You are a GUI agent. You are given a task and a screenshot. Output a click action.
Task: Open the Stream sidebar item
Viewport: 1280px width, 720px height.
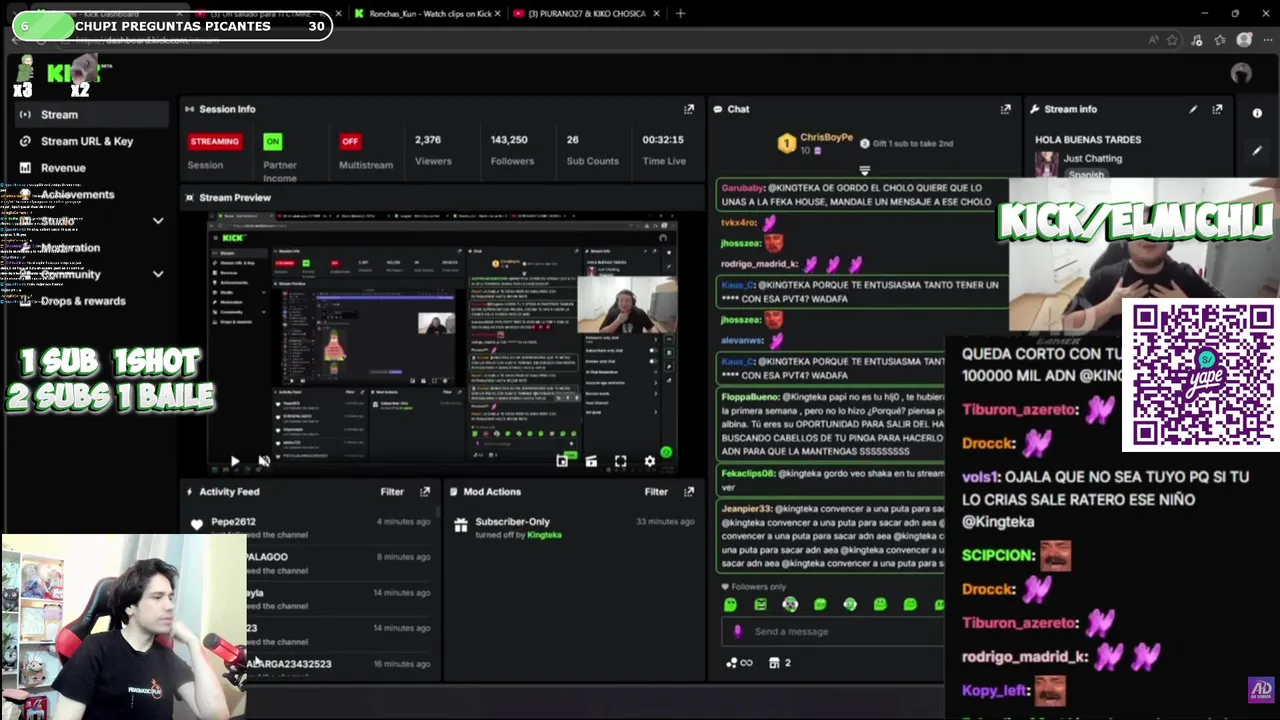click(90, 115)
